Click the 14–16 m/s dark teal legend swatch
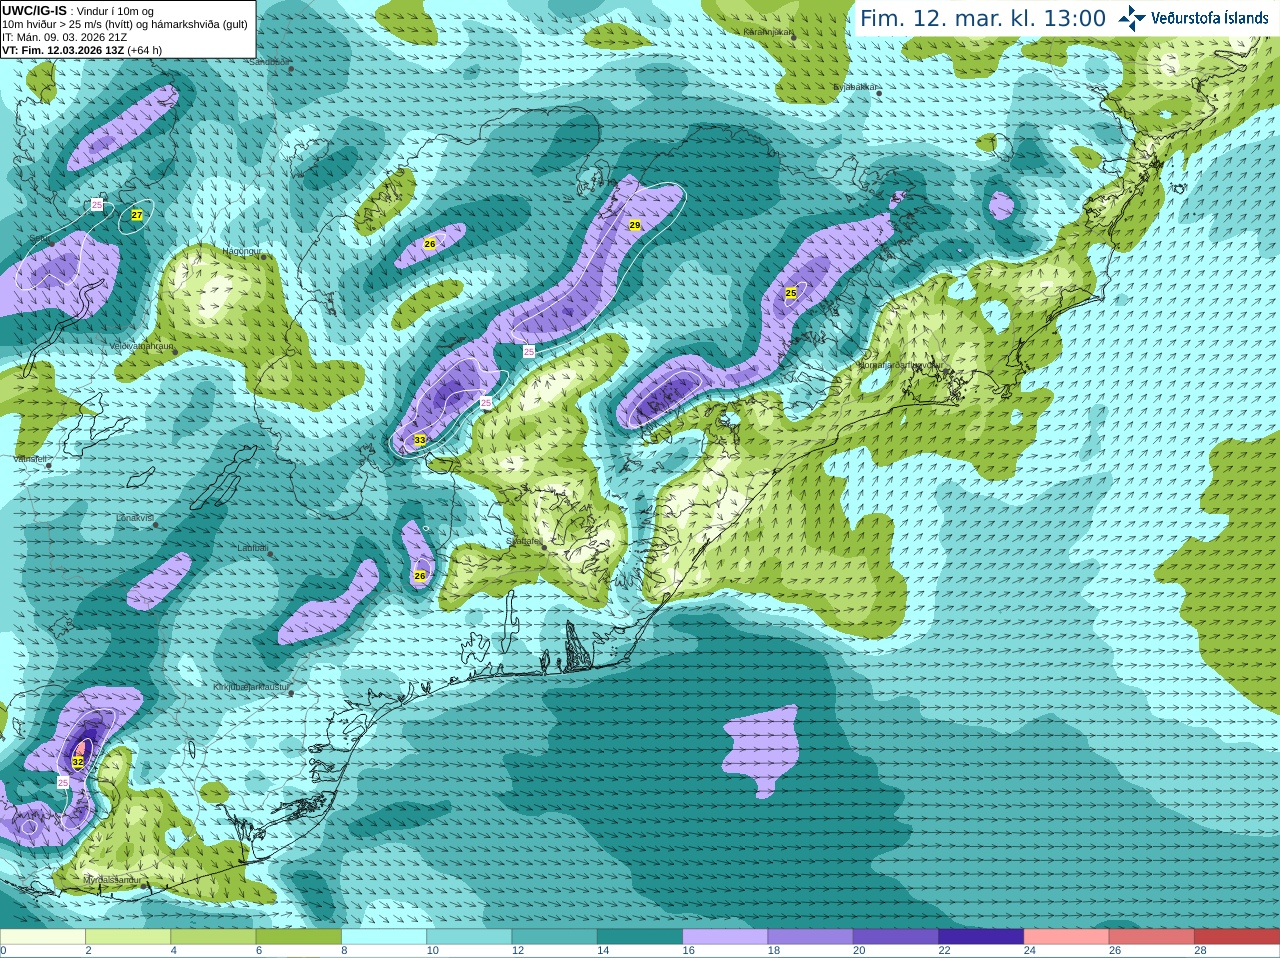 (x=640, y=936)
